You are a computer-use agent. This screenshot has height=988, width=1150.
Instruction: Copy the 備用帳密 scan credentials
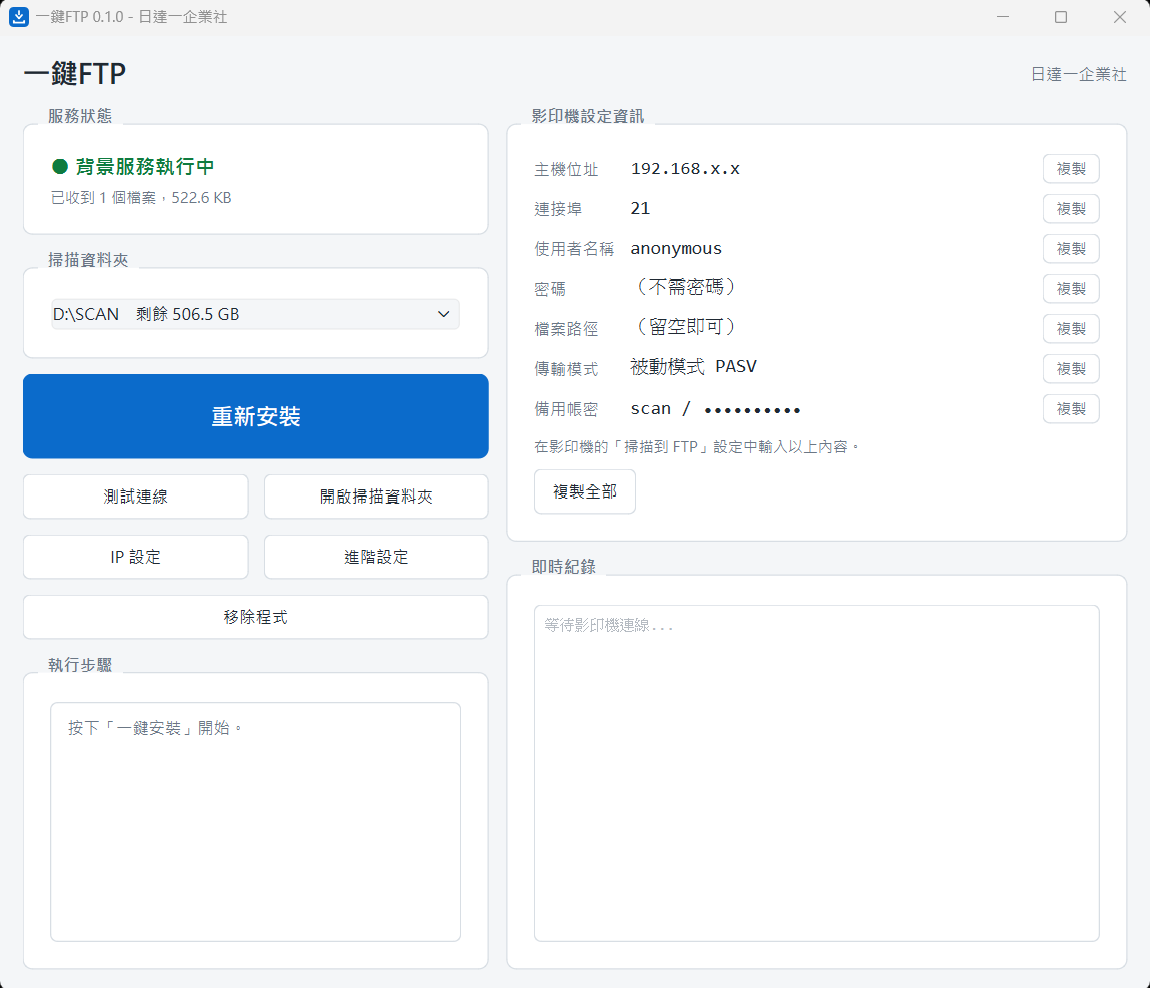(x=1071, y=409)
